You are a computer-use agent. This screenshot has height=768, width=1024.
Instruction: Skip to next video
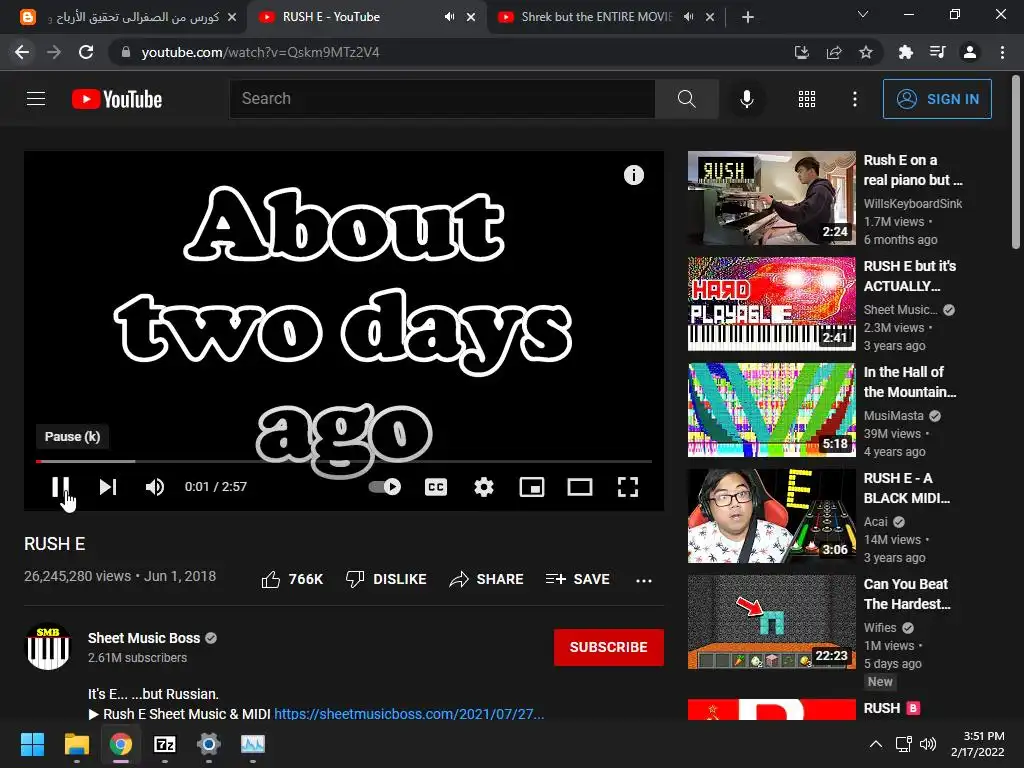tap(108, 487)
